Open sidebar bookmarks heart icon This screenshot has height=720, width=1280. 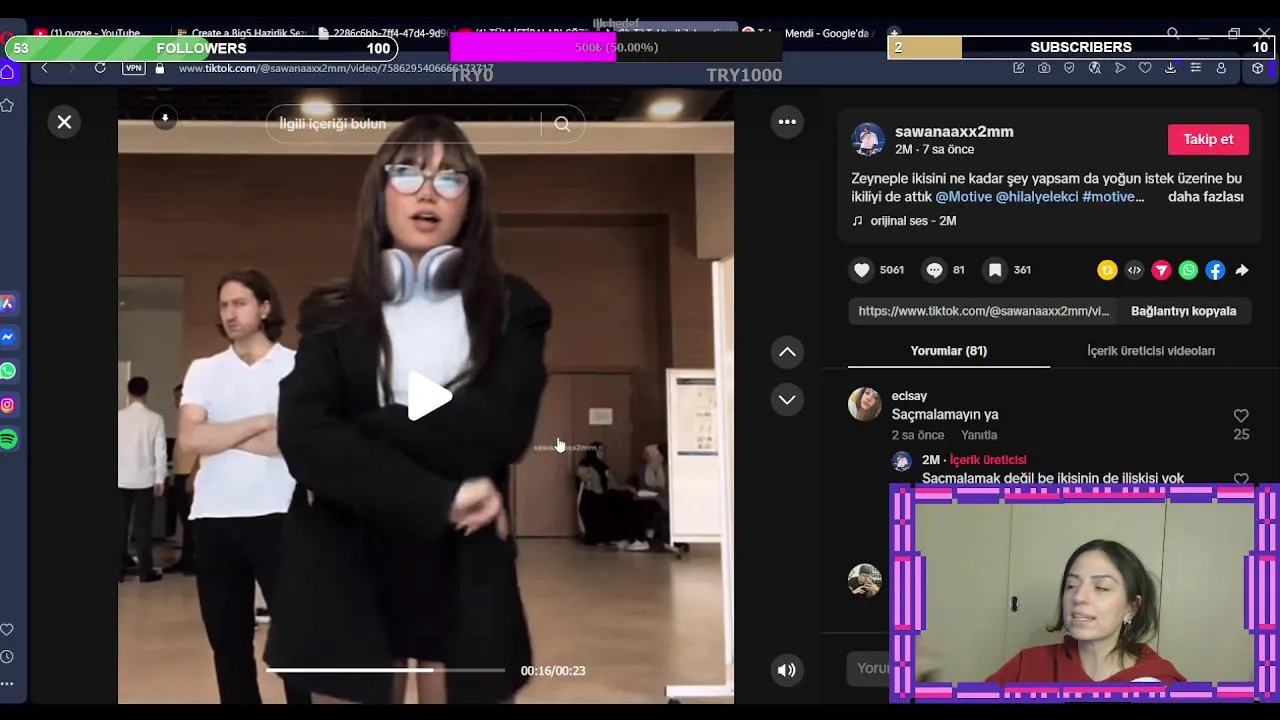7,630
